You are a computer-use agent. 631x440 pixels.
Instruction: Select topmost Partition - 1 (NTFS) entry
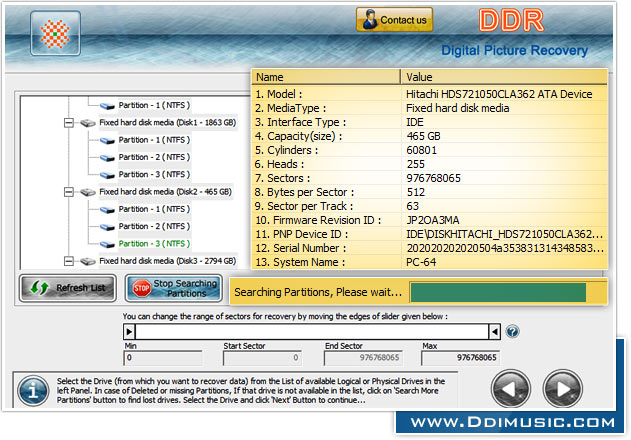[154, 105]
